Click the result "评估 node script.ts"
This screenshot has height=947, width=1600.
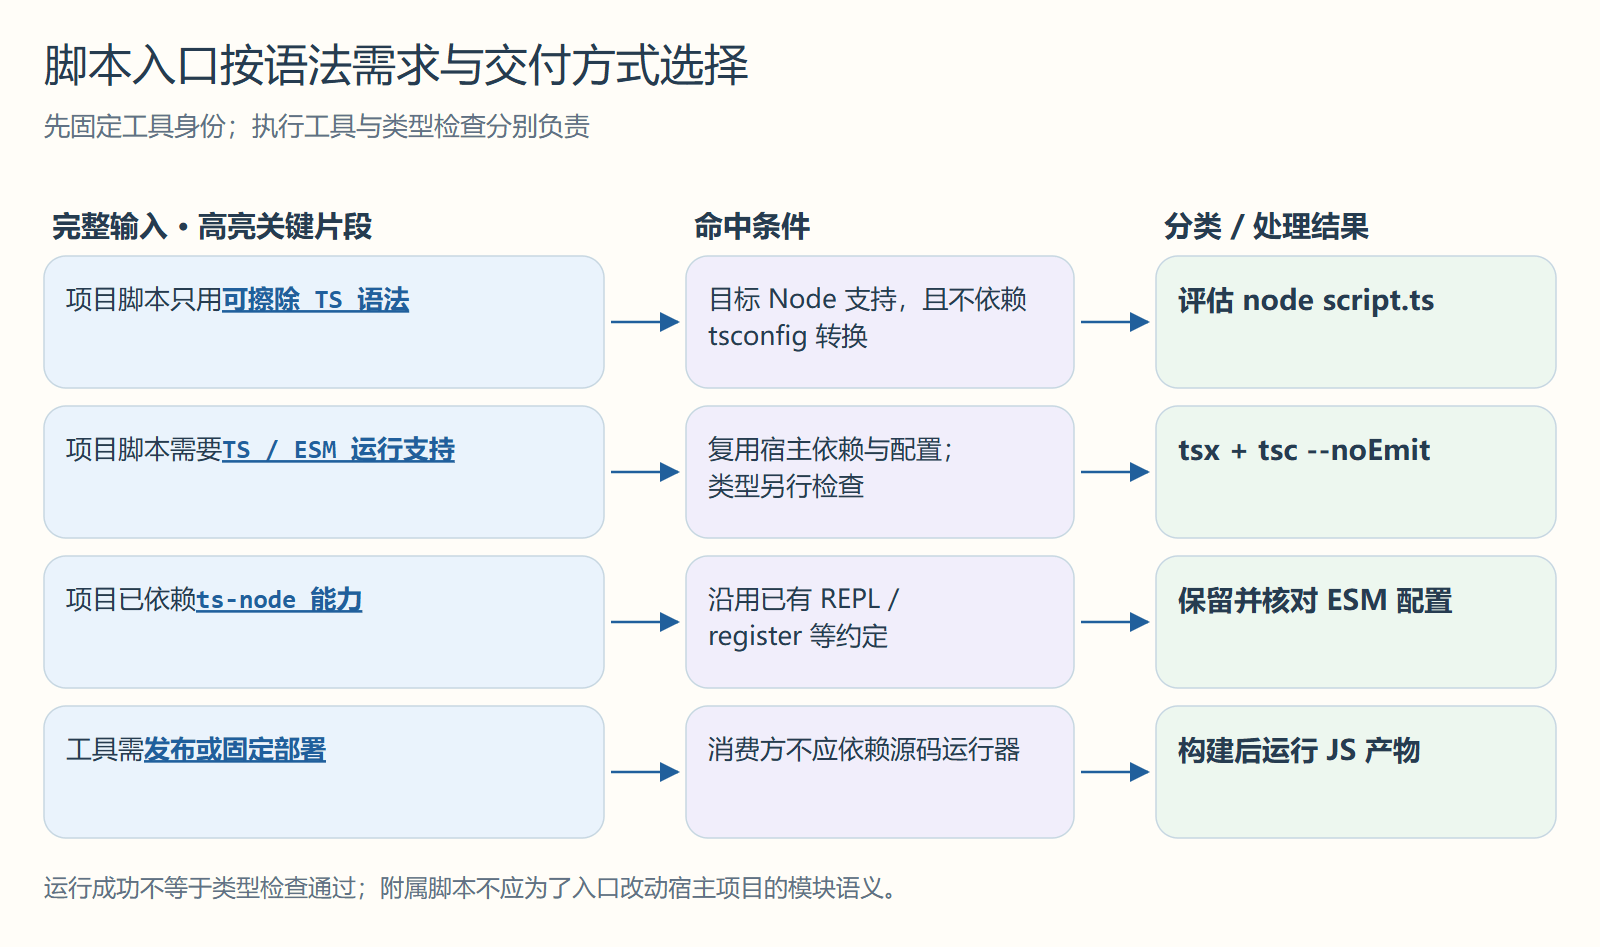click(x=1306, y=300)
